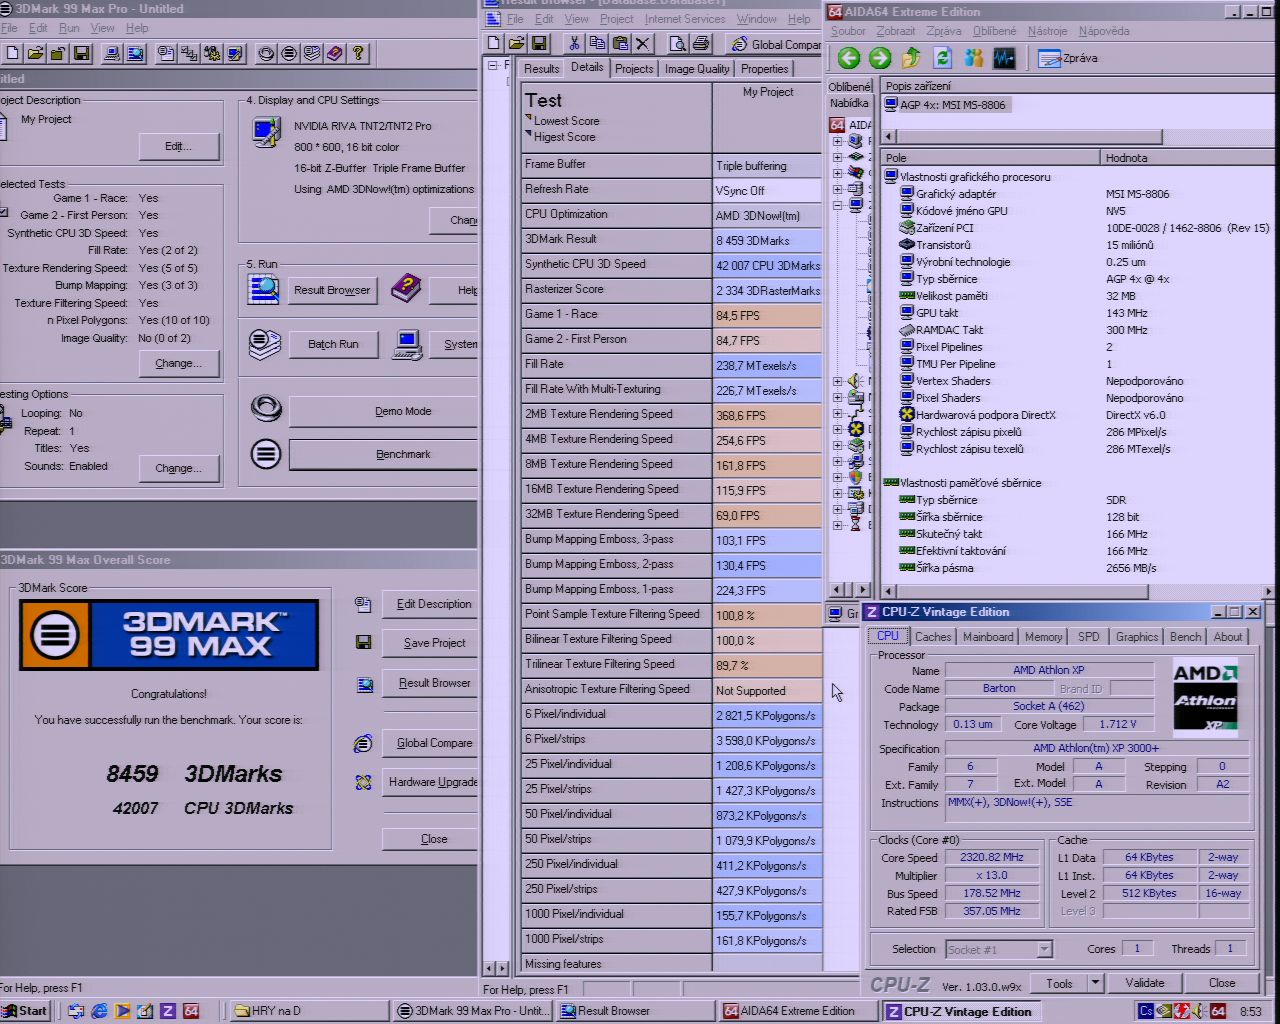Click Save floppy icon in 3DMark toolbar
The height and width of the screenshot is (1024, 1280).
(x=82, y=53)
